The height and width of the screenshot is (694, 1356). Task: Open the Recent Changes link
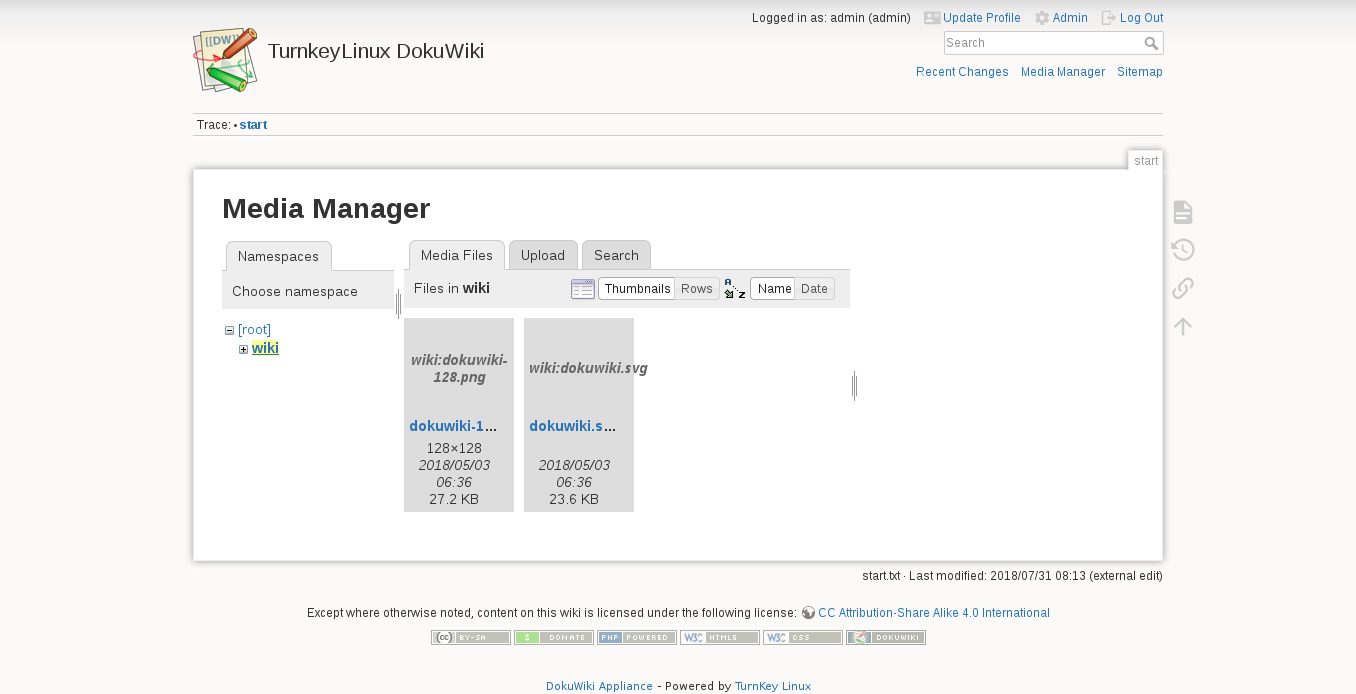[x=962, y=72]
